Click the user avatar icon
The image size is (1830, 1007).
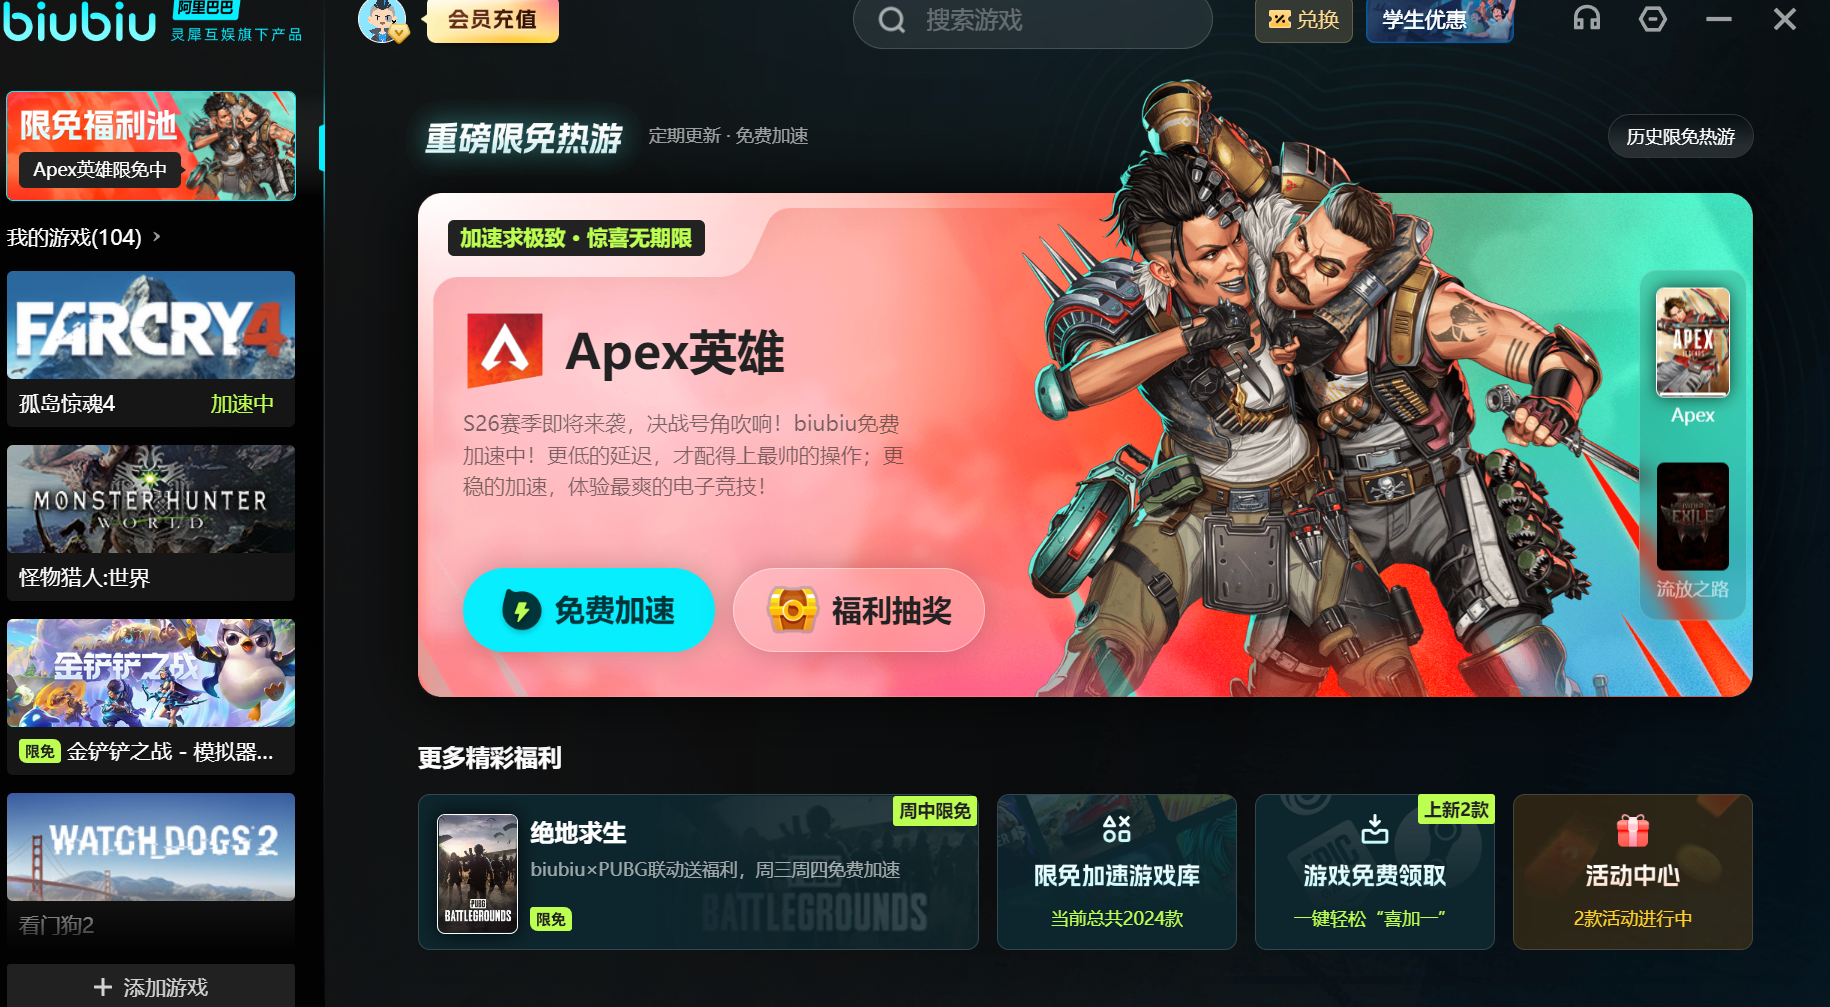click(383, 20)
